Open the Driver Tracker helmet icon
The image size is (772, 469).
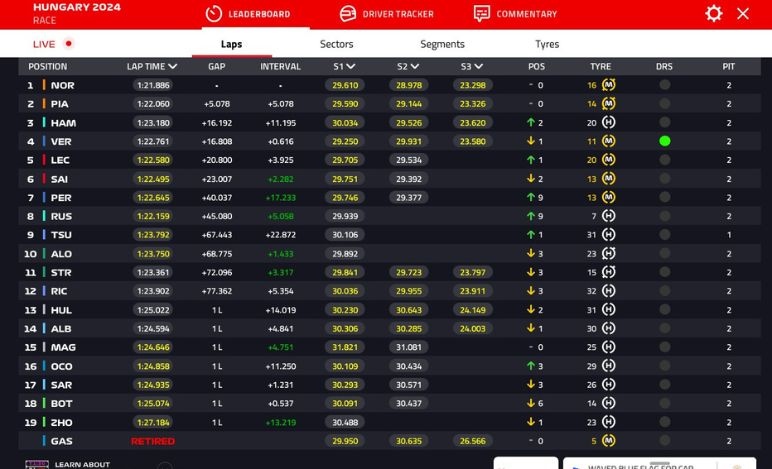pyautogui.click(x=348, y=14)
